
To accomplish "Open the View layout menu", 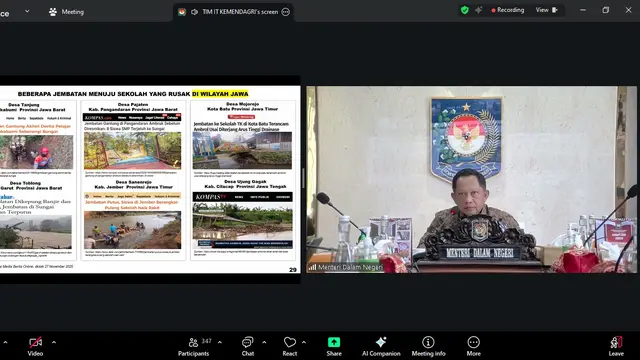I will [547, 10].
